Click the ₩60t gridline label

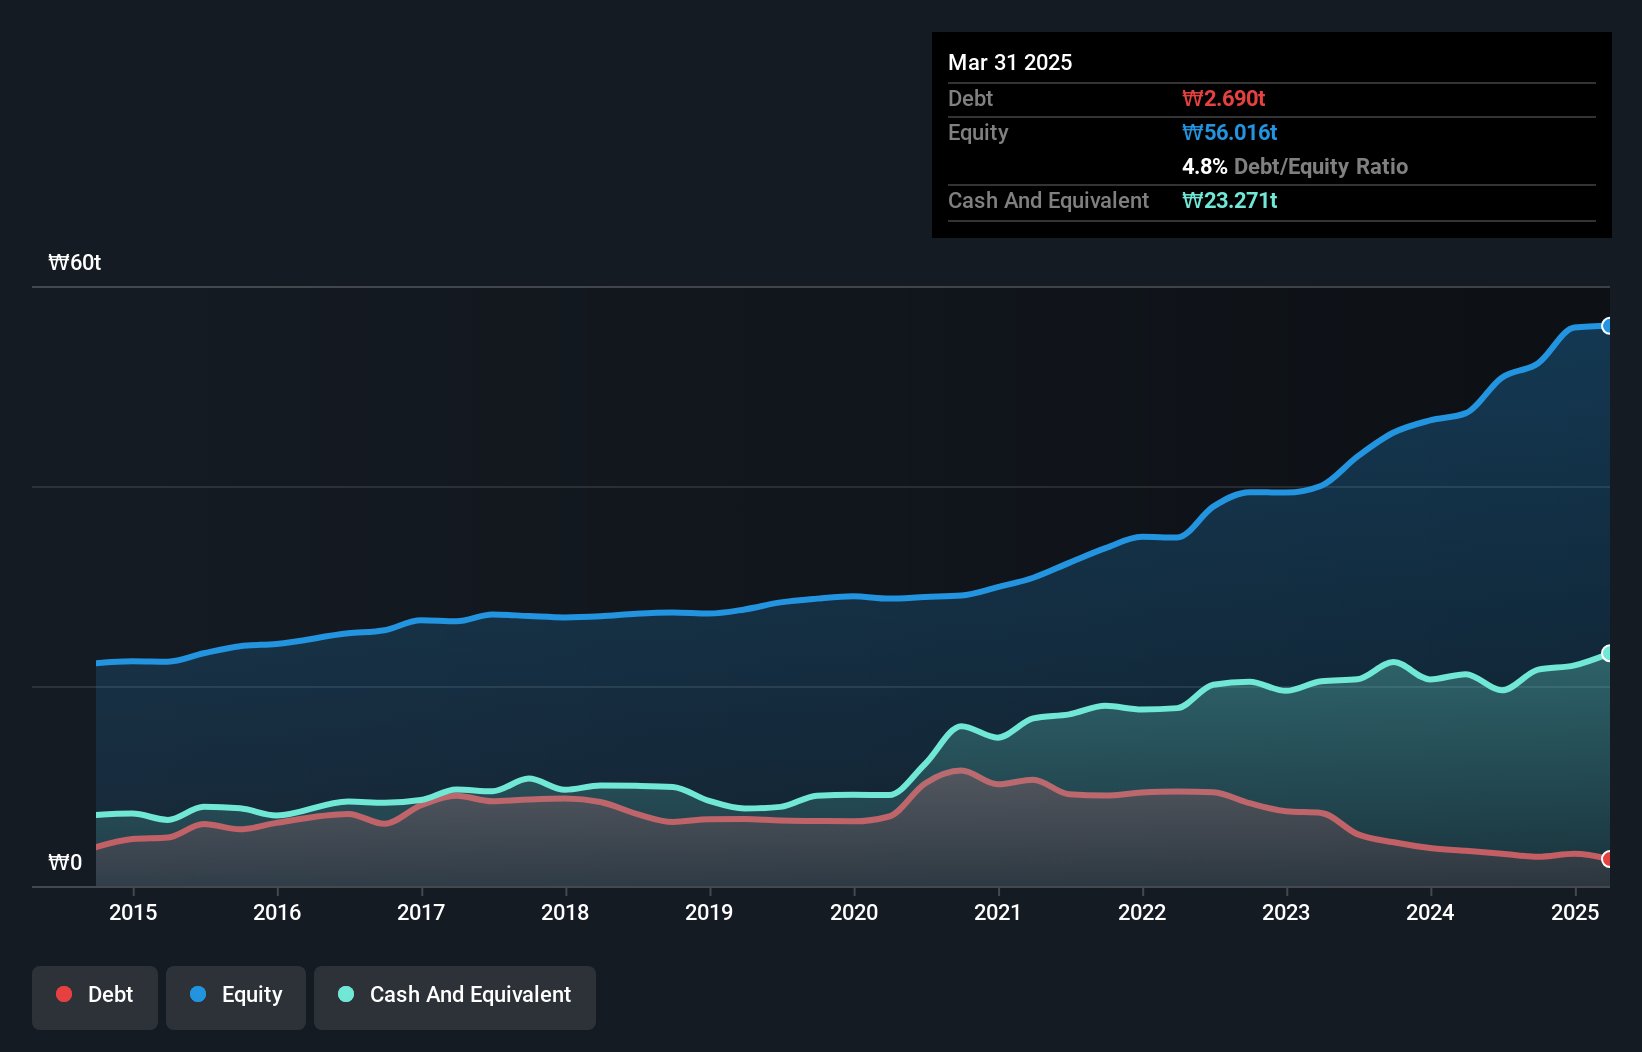click(74, 262)
